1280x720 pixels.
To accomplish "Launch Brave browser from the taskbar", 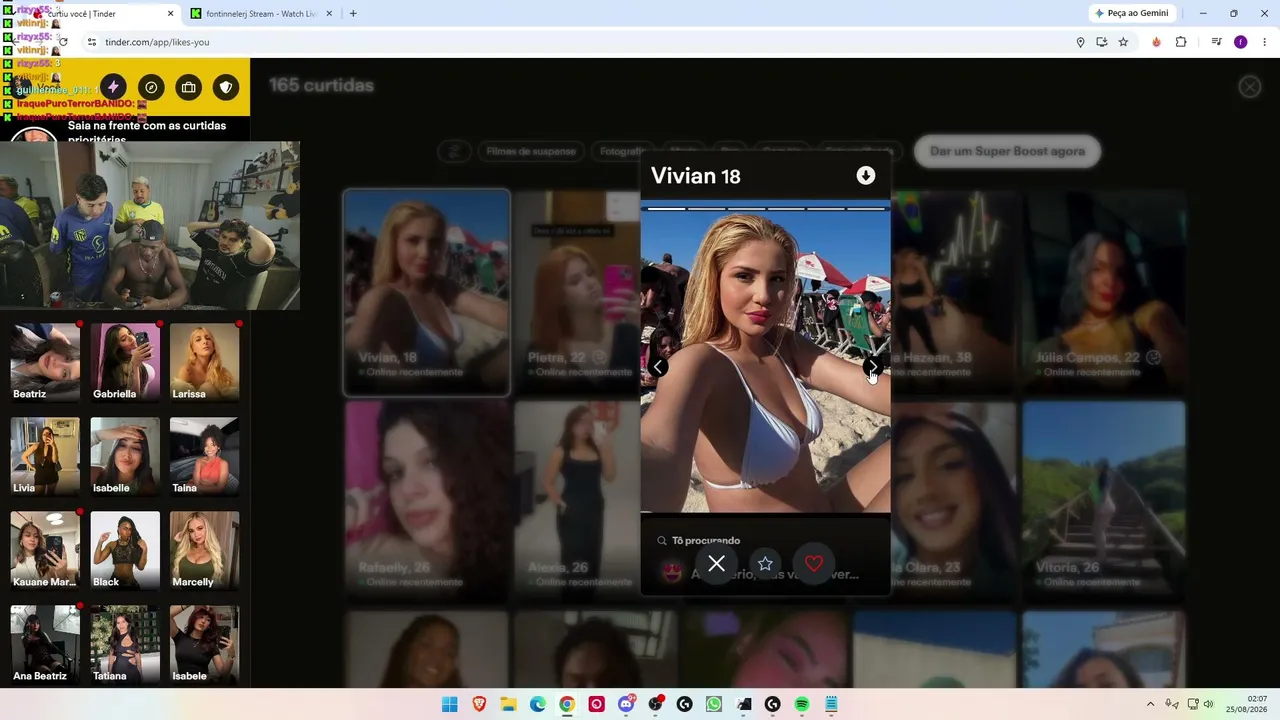I will tap(479, 704).
